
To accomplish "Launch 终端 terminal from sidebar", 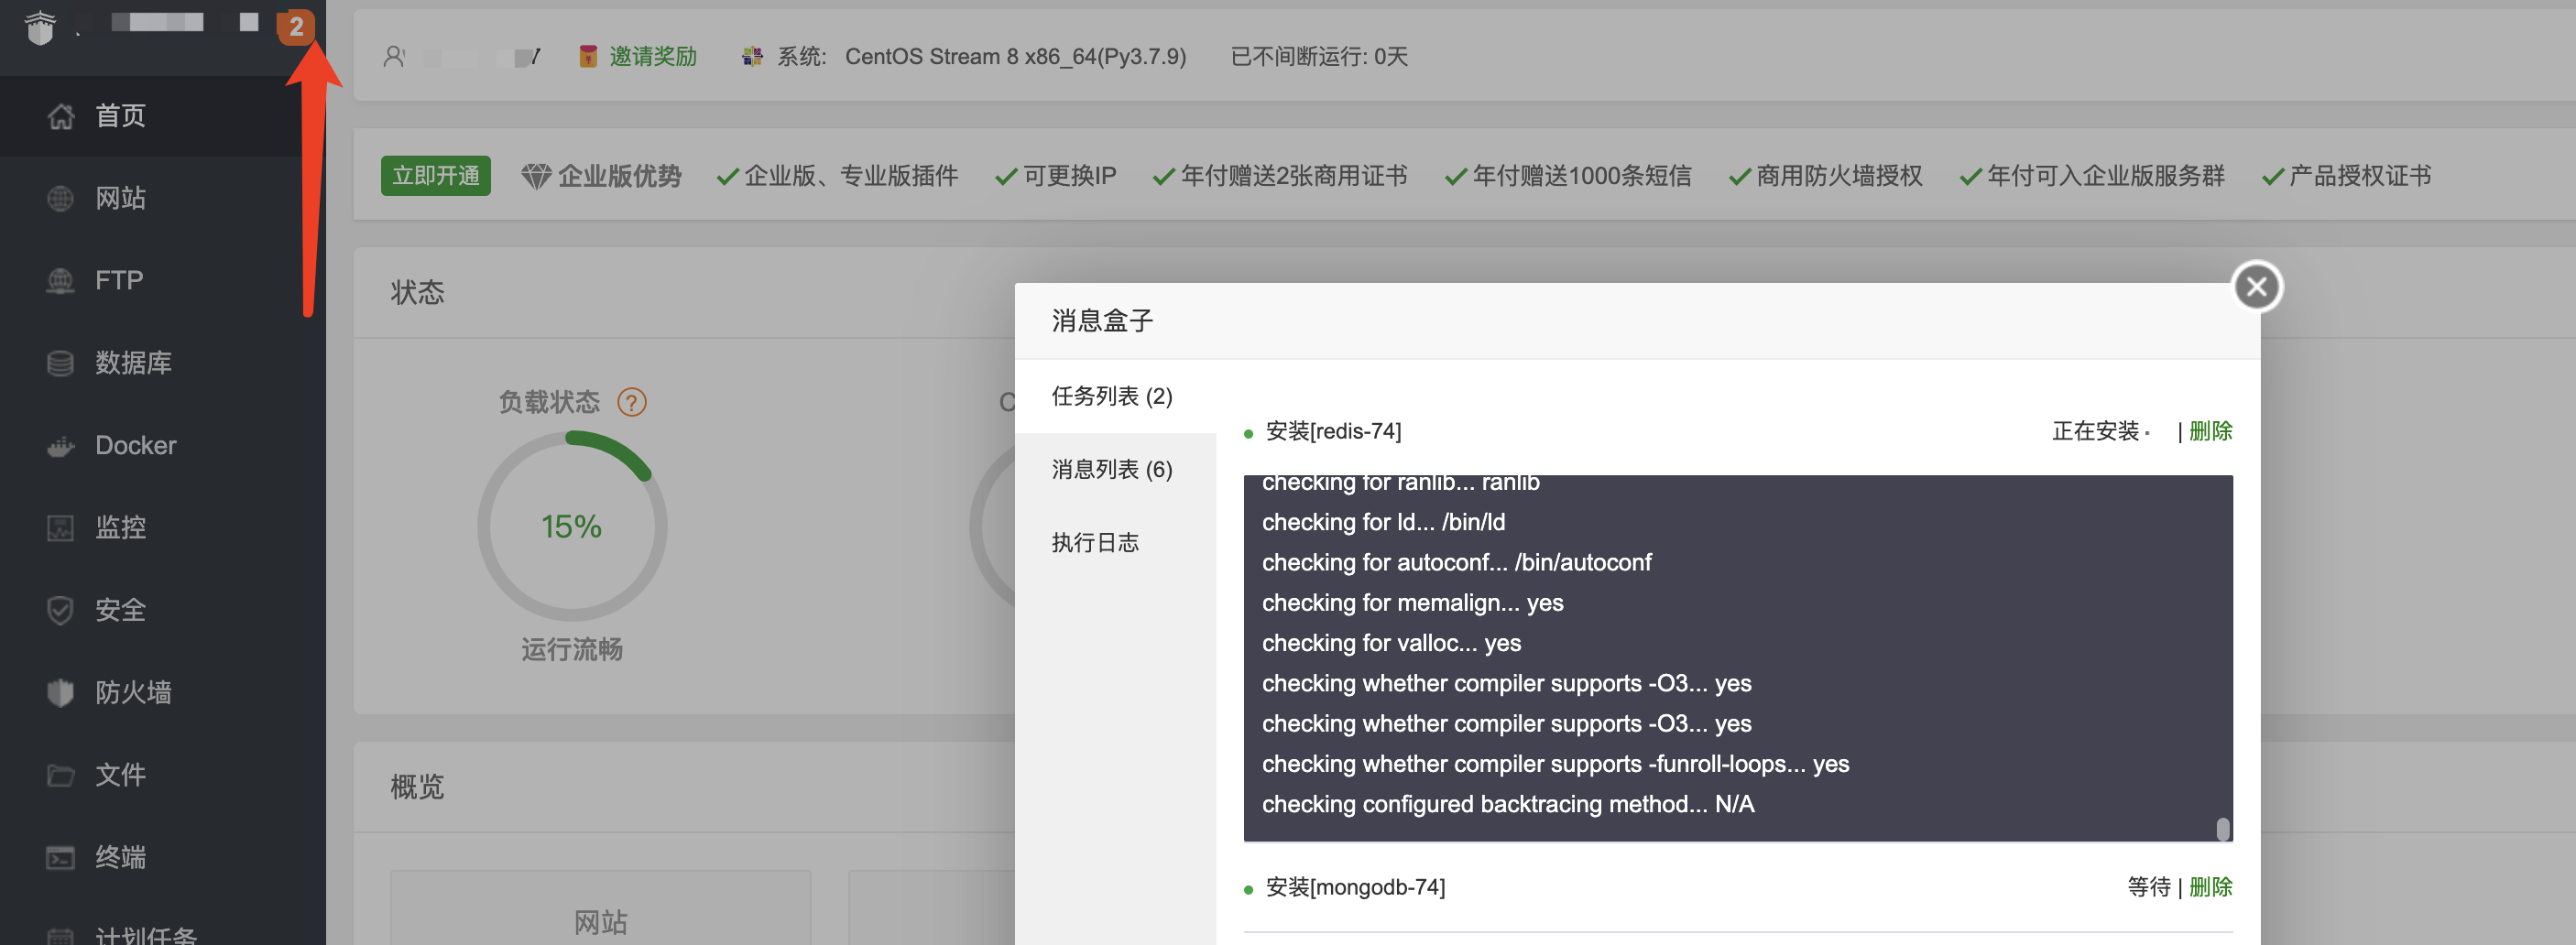I will pyautogui.click(x=61, y=857).
